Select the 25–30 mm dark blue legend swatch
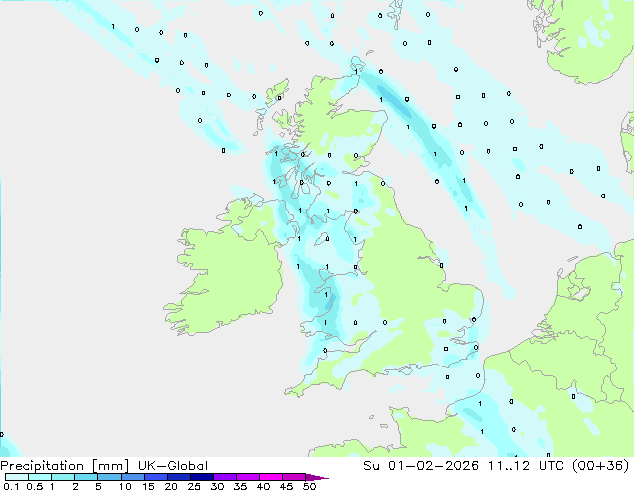 coord(201,477)
